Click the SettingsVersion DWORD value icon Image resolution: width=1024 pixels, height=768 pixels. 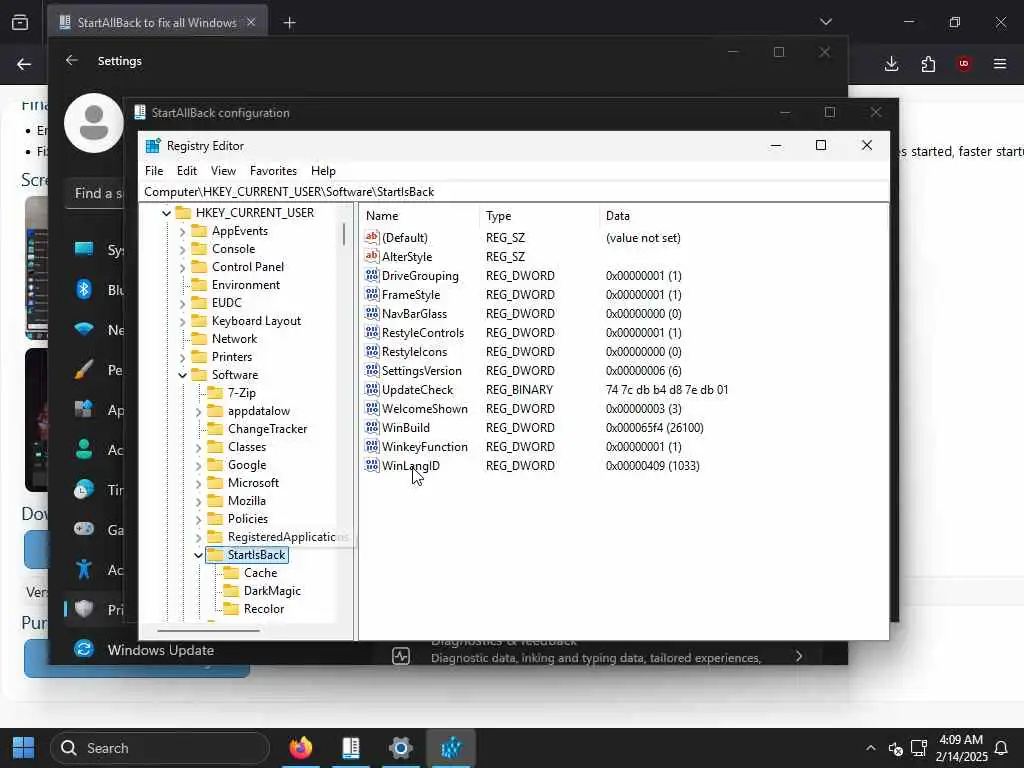click(x=372, y=370)
